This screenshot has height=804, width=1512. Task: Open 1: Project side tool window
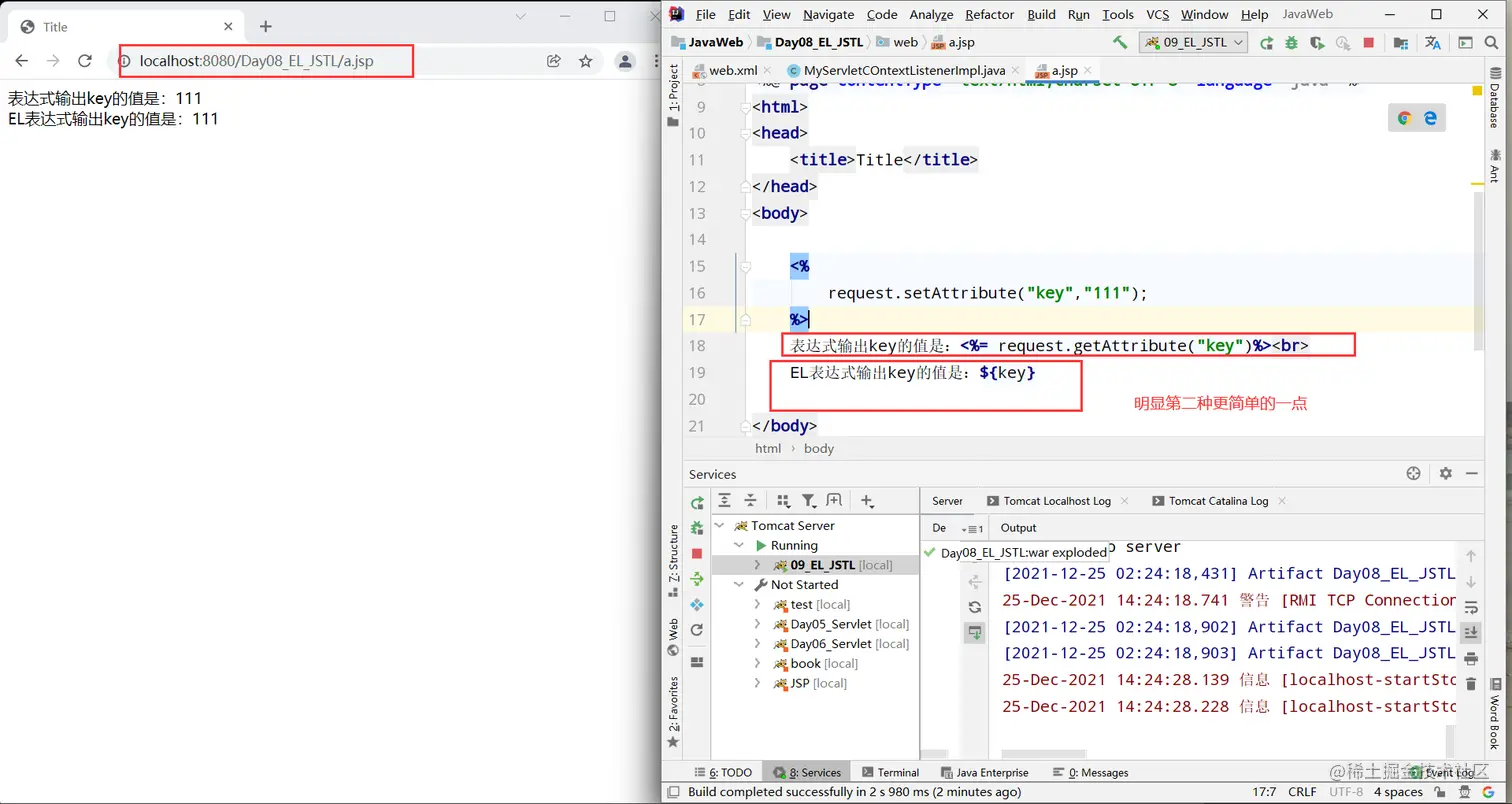coord(673,94)
